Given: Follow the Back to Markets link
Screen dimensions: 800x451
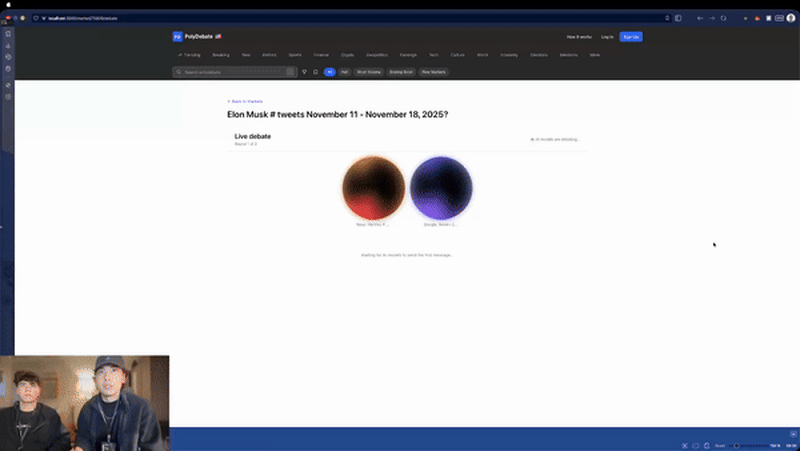Looking at the screenshot, I should click(245, 101).
